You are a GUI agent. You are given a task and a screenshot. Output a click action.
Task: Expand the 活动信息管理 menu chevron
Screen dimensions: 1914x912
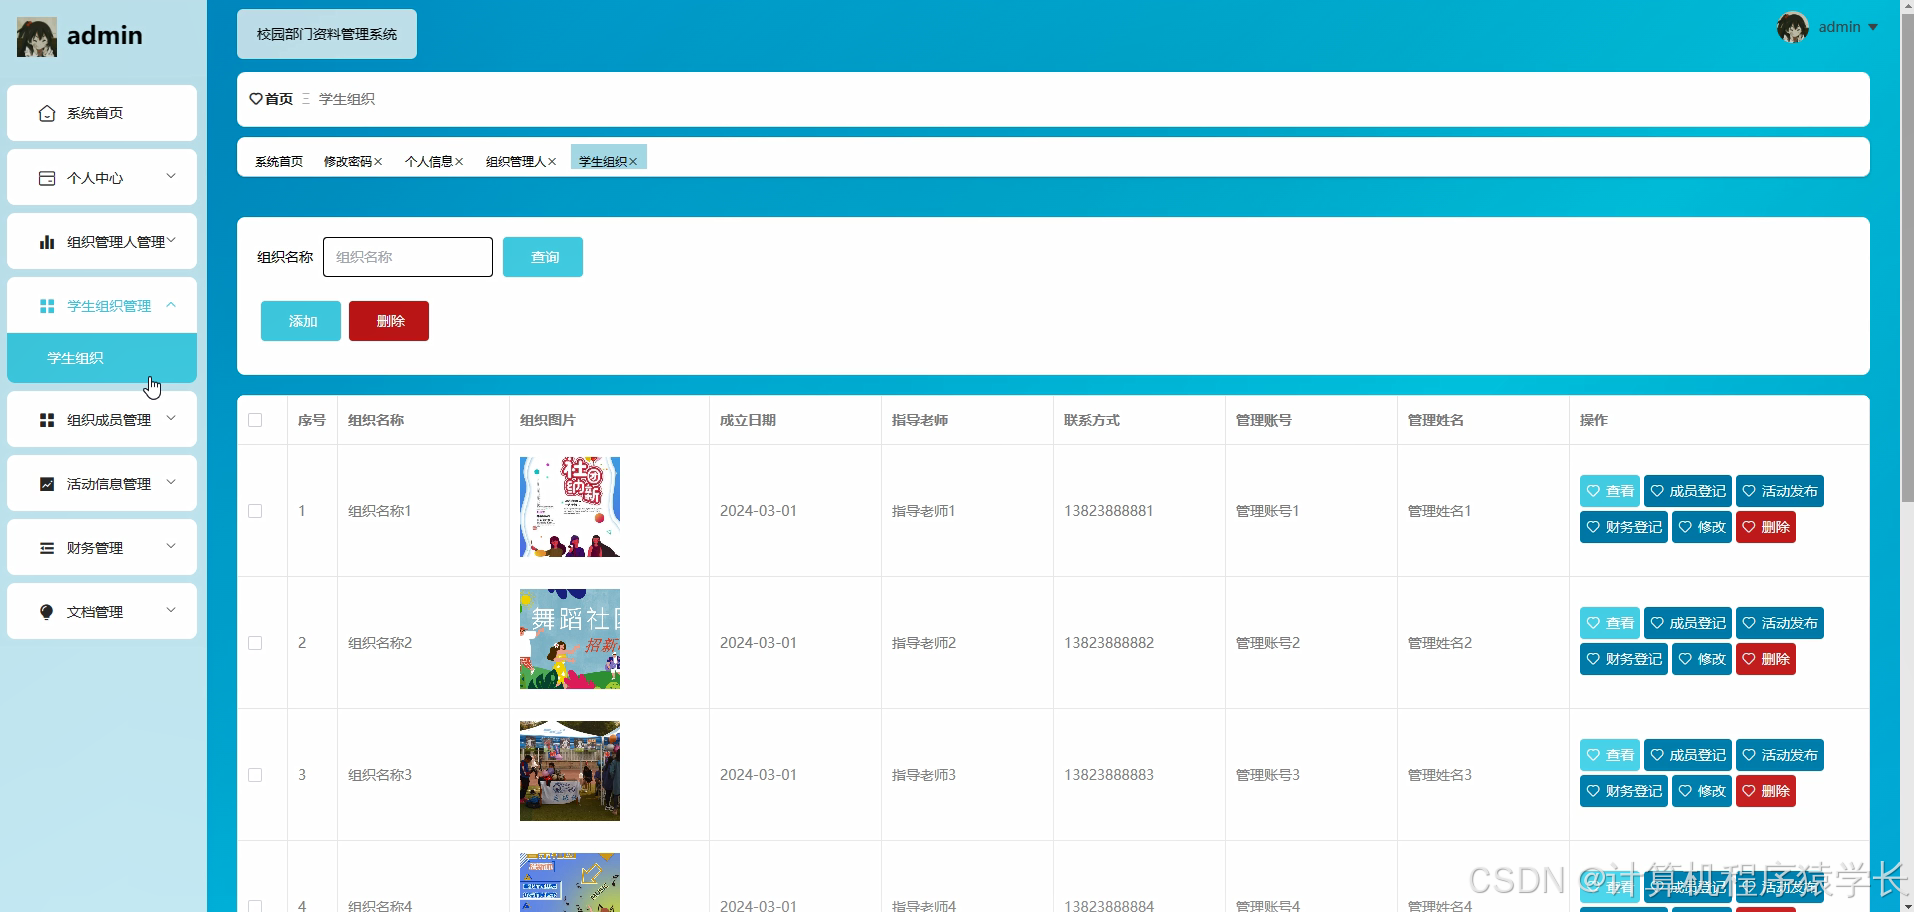coord(171,482)
